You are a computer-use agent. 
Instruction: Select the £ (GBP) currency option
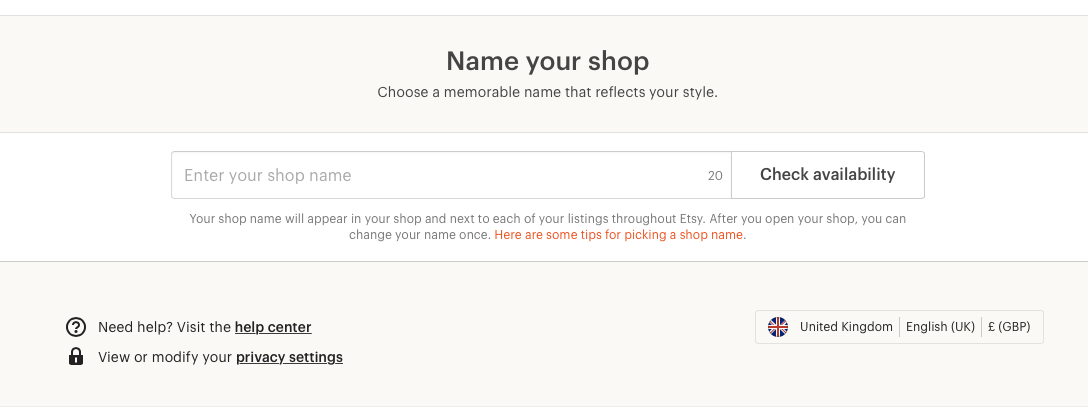tap(1009, 327)
